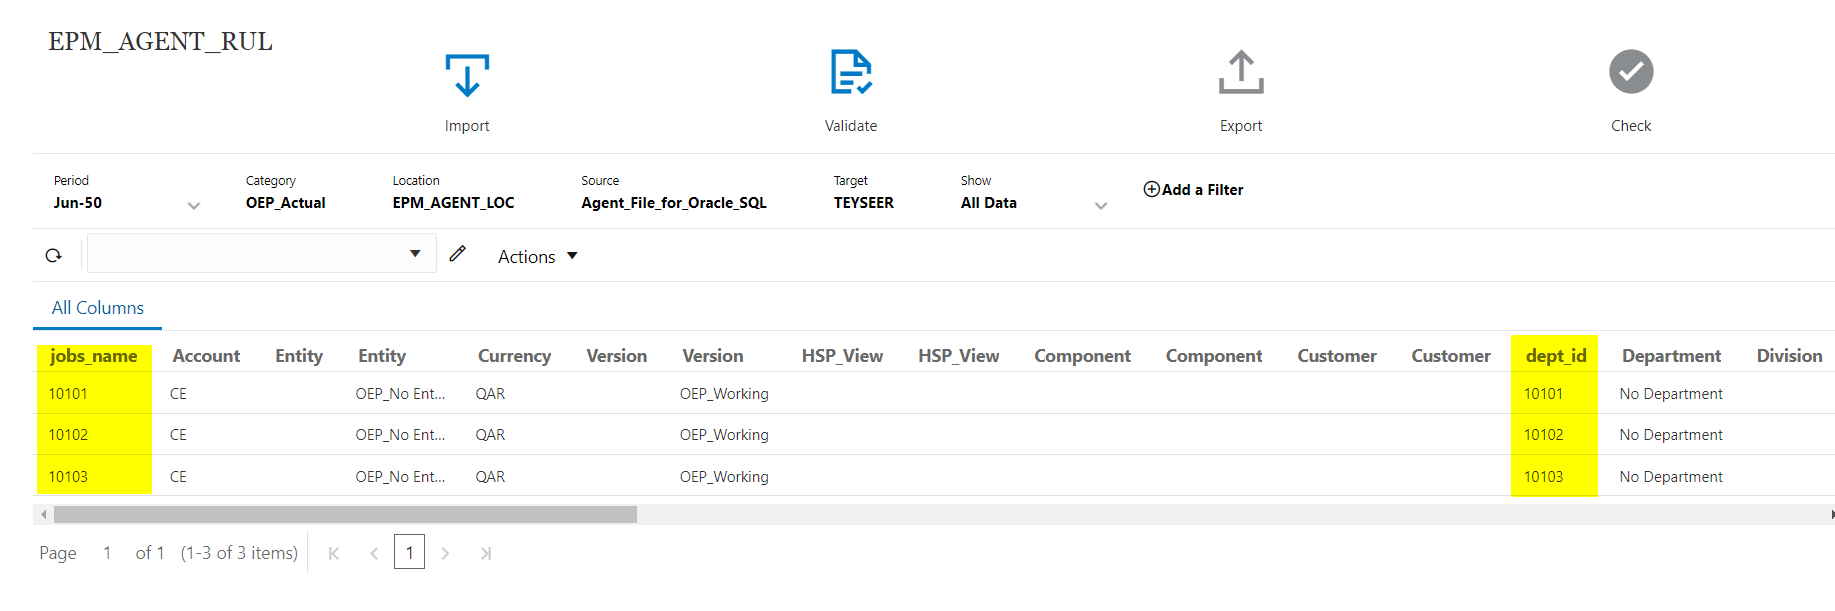This screenshot has width=1835, height=611.
Task: Click the Currency column header
Action: pyautogui.click(x=514, y=356)
